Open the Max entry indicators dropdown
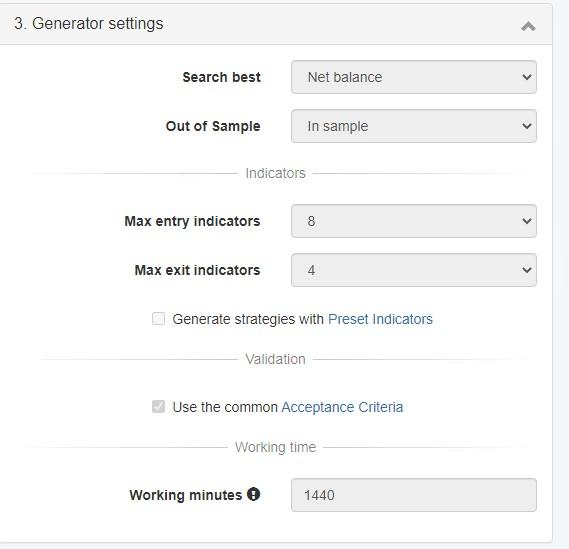This screenshot has height=549, width=569. click(x=414, y=221)
